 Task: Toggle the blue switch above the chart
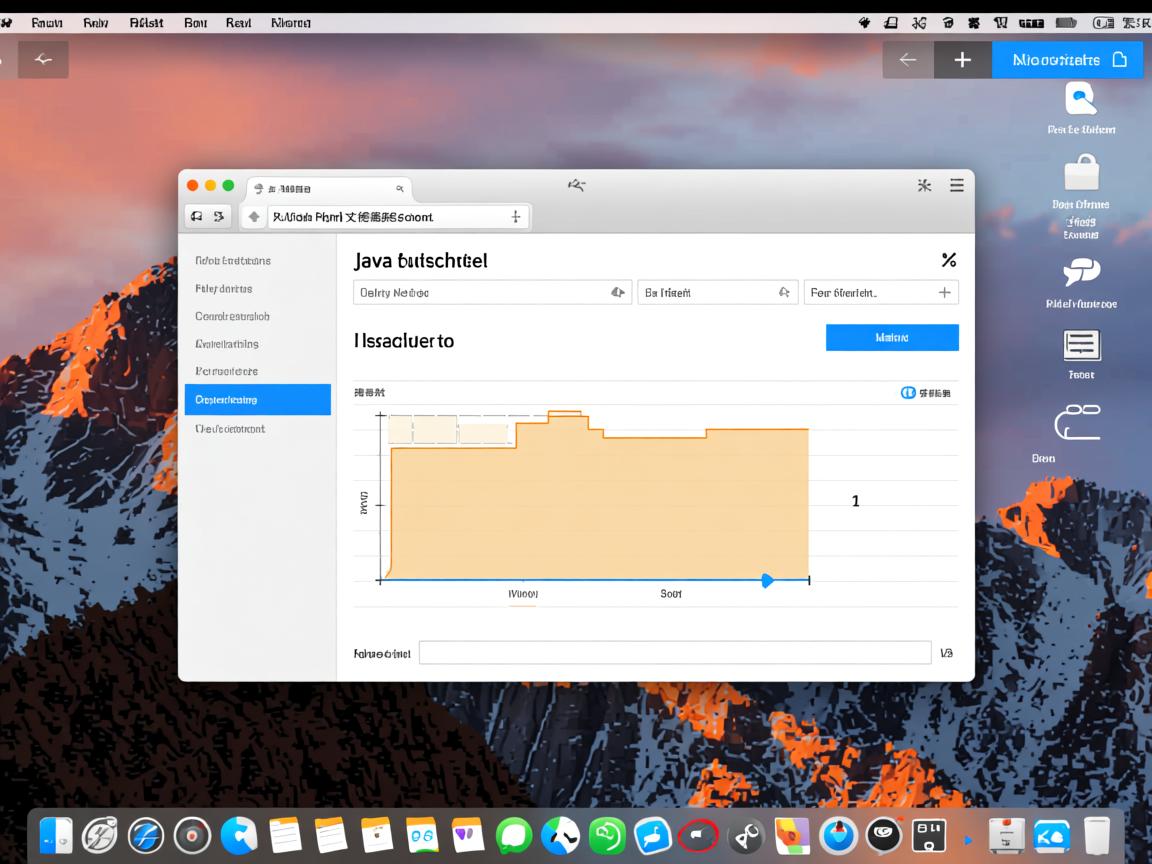(x=908, y=393)
